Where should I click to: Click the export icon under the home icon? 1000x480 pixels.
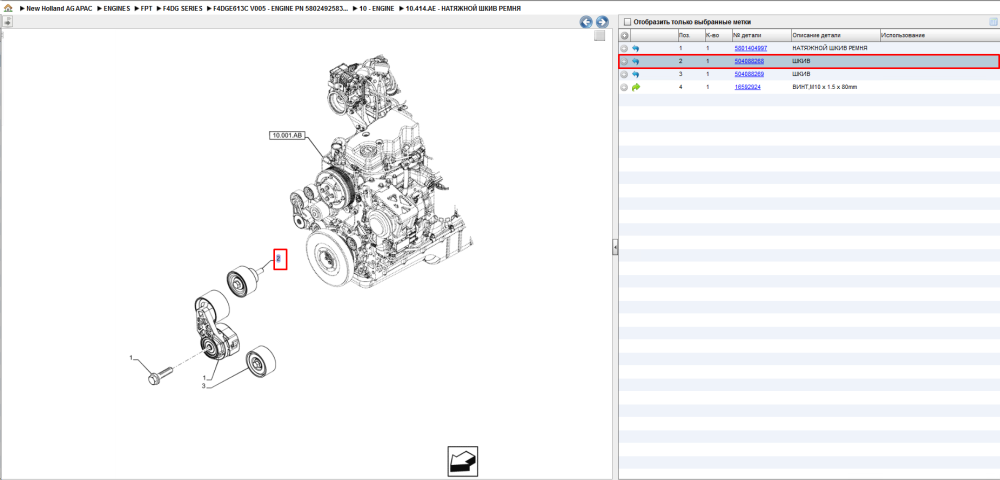point(7,22)
